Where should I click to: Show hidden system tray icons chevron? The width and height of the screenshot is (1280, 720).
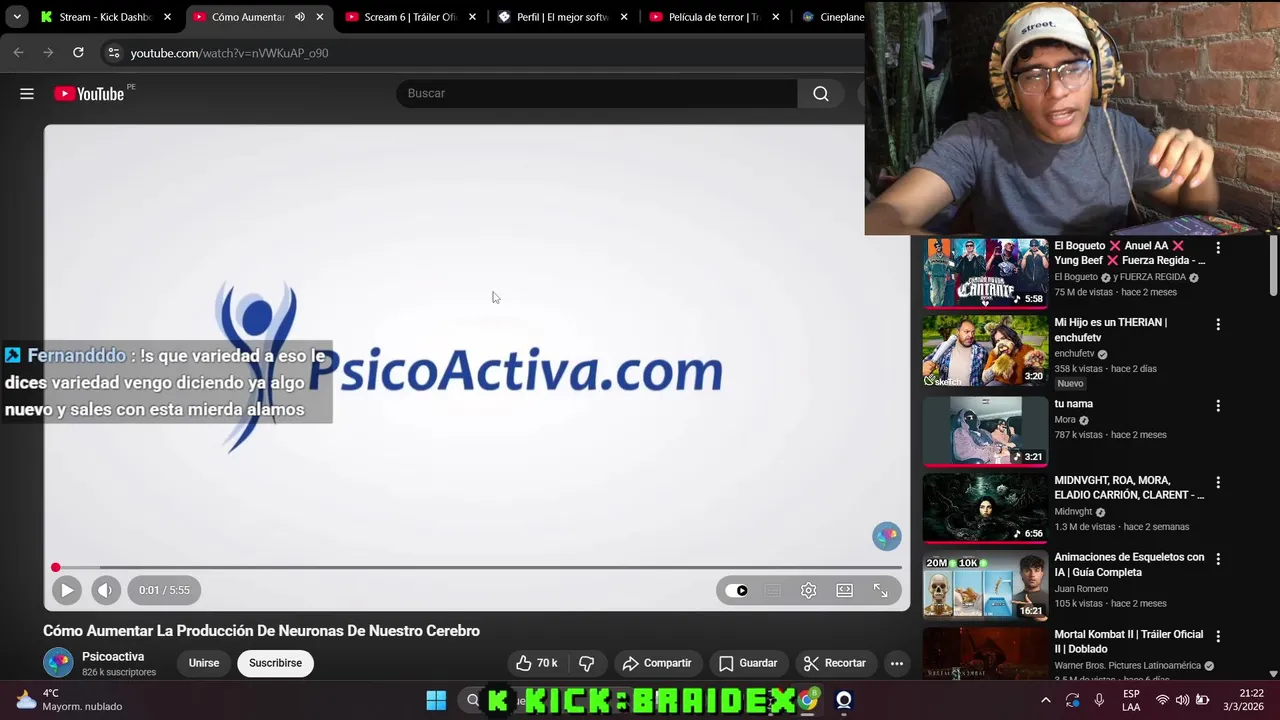tap(1045, 700)
